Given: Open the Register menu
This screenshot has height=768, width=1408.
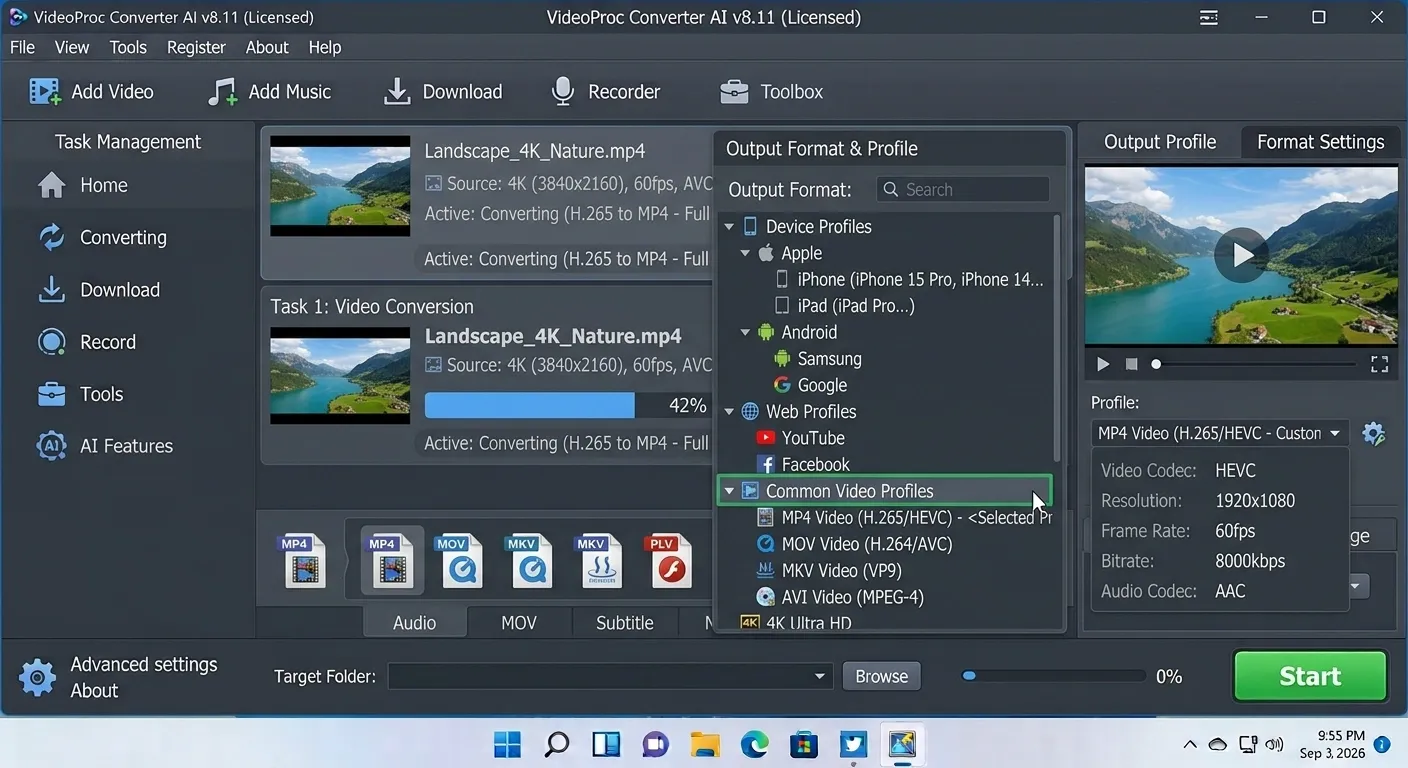Looking at the screenshot, I should click(x=196, y=47).
